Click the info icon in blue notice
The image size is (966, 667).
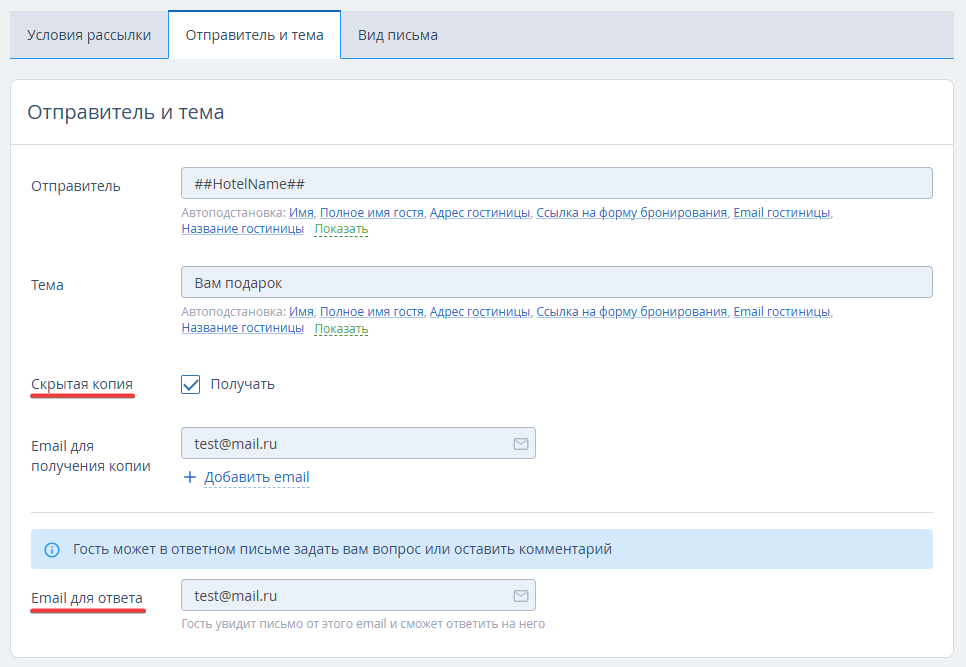pos(52,549)
